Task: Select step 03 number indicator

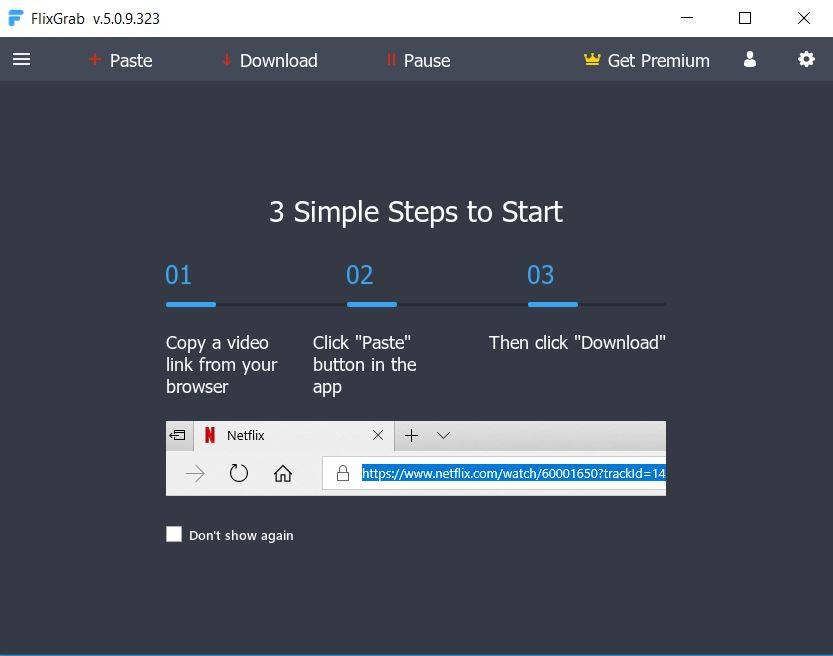Action: (540, 275)
